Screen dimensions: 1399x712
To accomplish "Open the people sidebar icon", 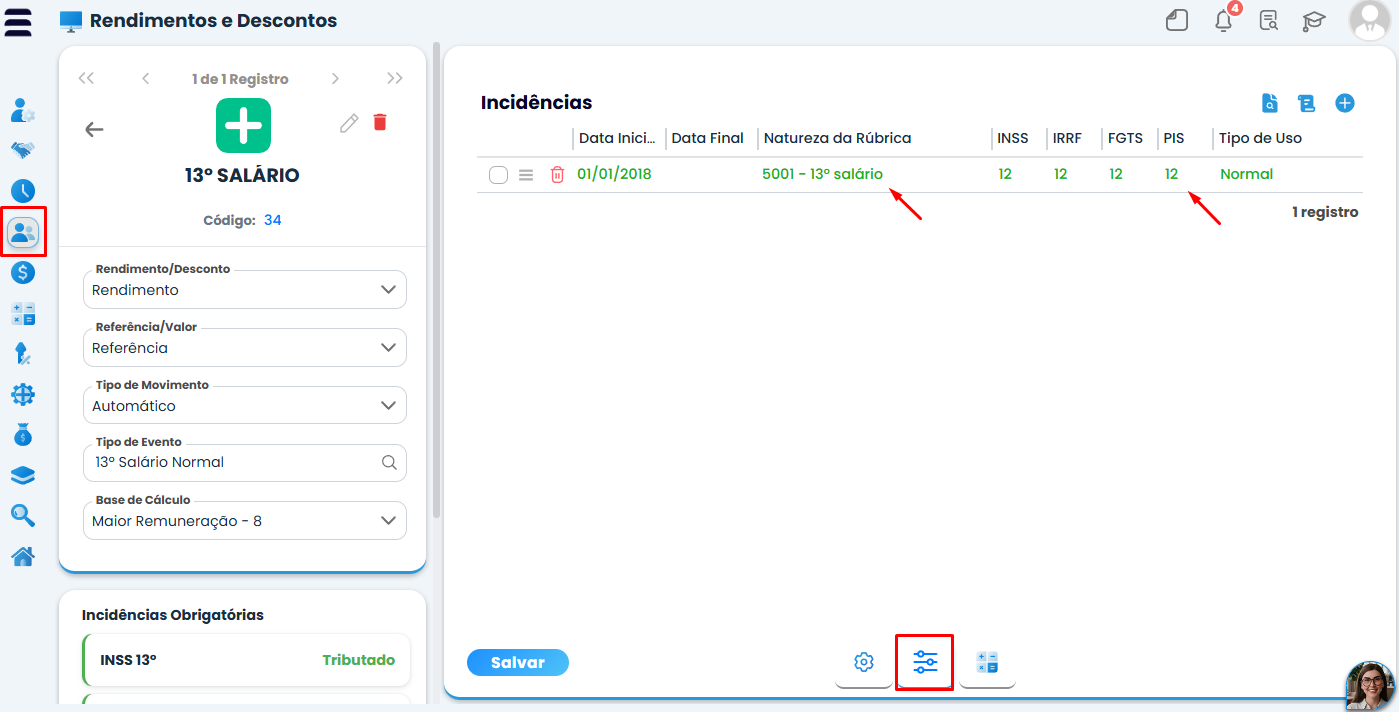I will tap(23, 232).
